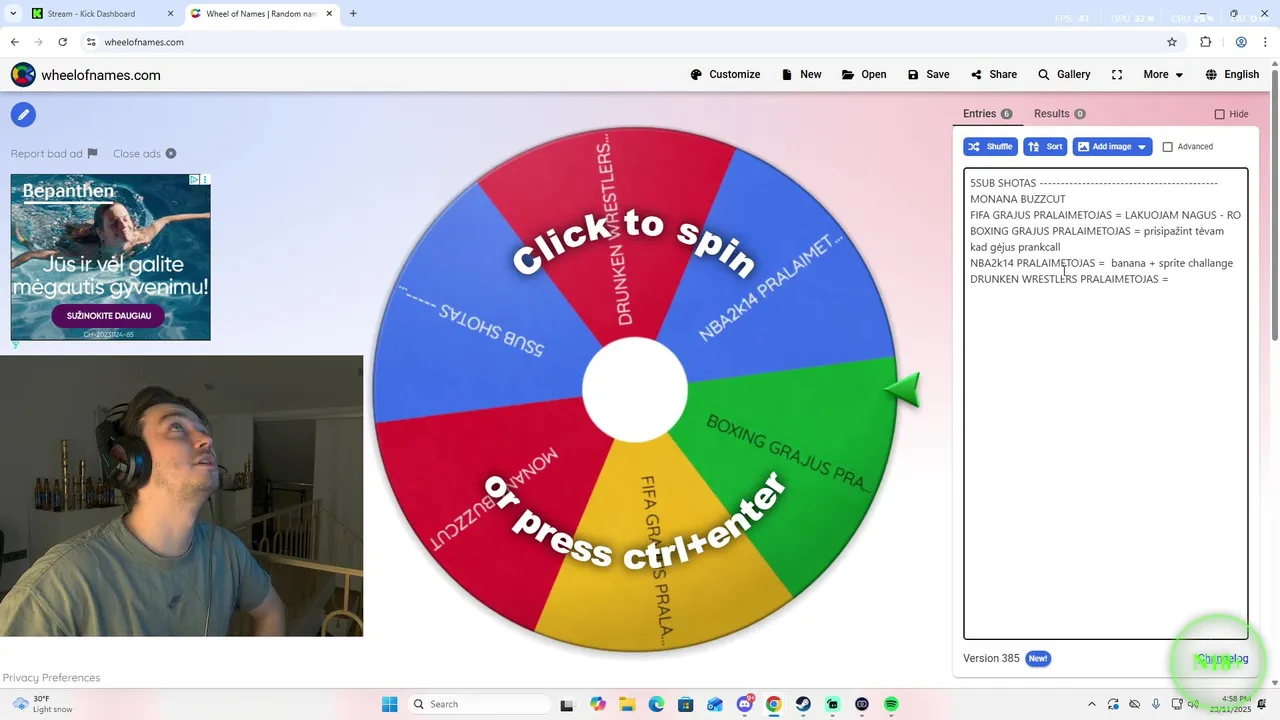Create a New wheel
This screenshot has height=720, width=1280.
coord(801,75)
